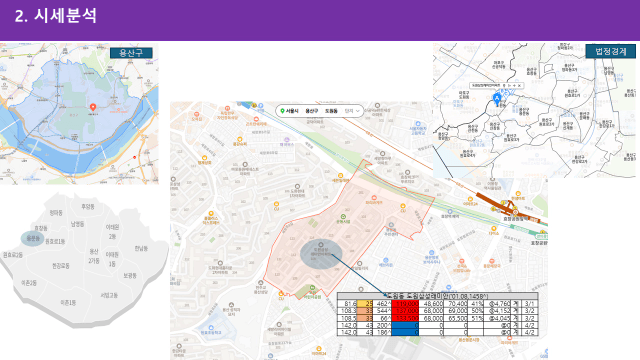
Task: Click the blue oval highlighting 용문동
Action: click(33, 238)
